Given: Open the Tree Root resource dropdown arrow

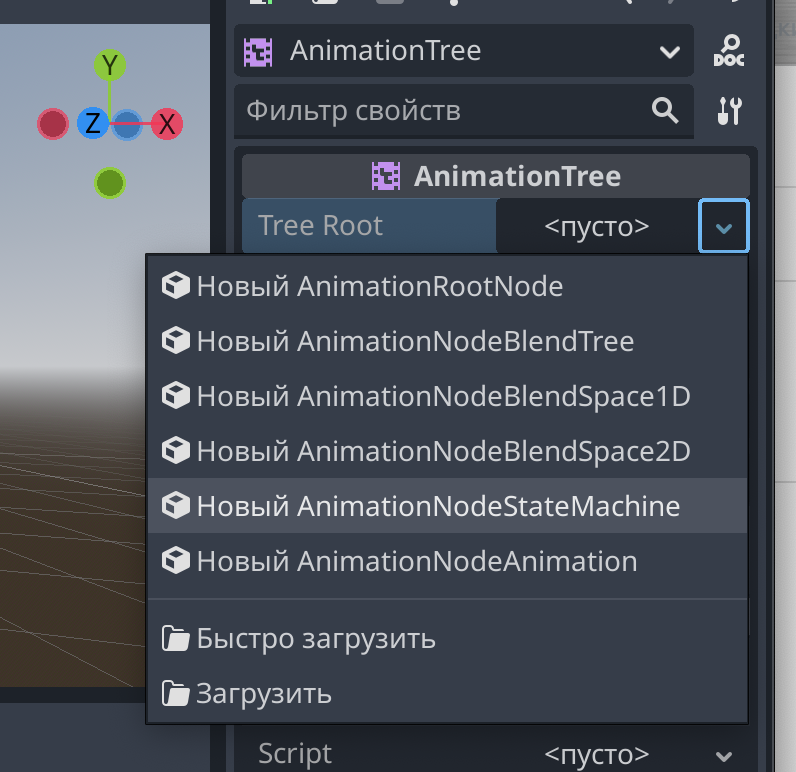Looking at the screenshot, I should coord(723,226).
